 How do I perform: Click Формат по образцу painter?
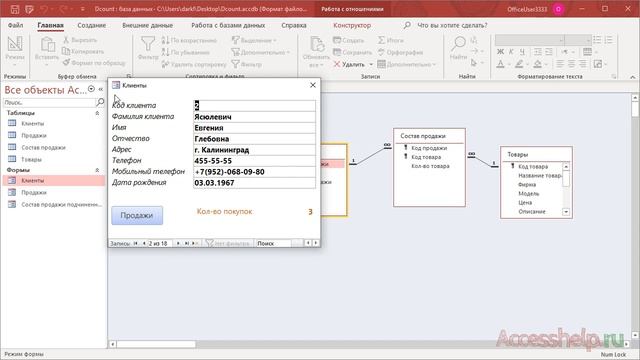[94, 63]
